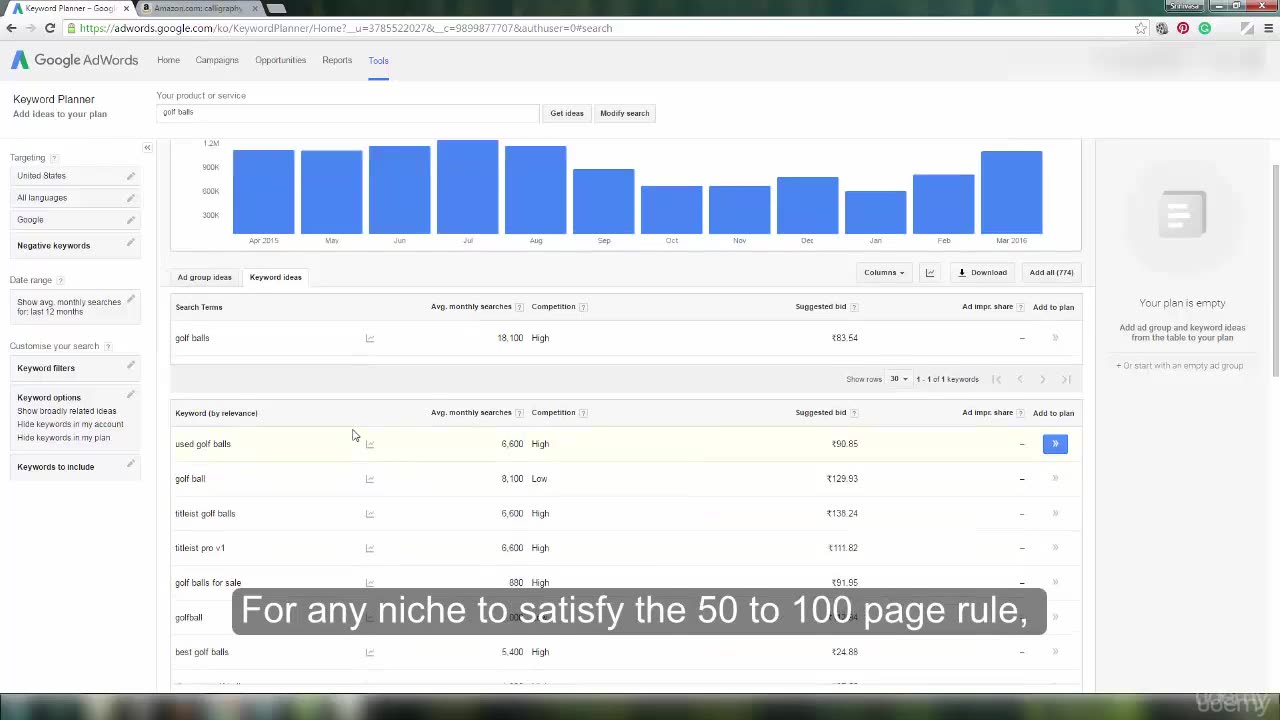Viewport: 1280px width, 720px height.
Task: Click Hide keywords in my account link
Action: [x=70, y=424]
